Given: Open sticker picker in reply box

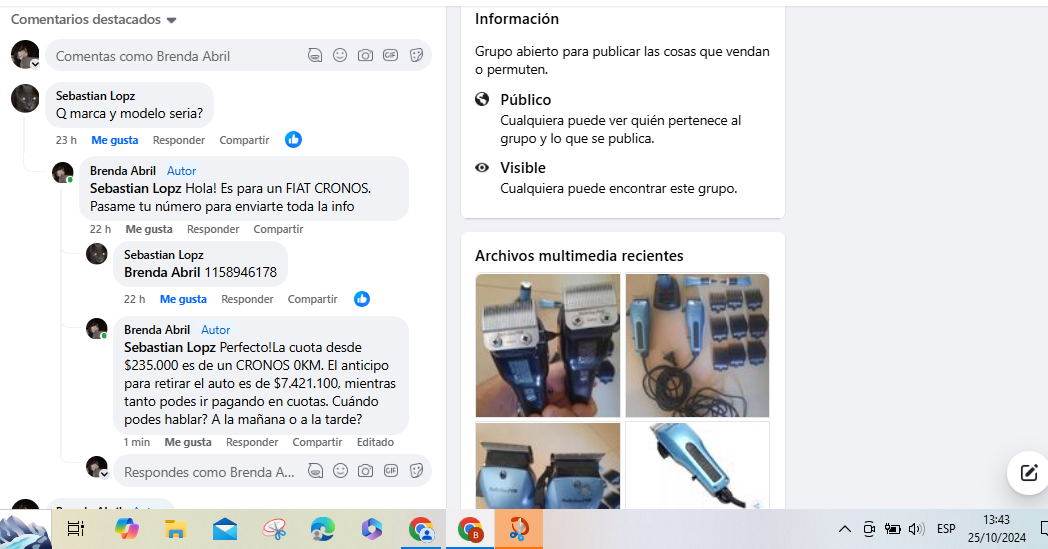Looking at the screenshot, I should (416, 471).
